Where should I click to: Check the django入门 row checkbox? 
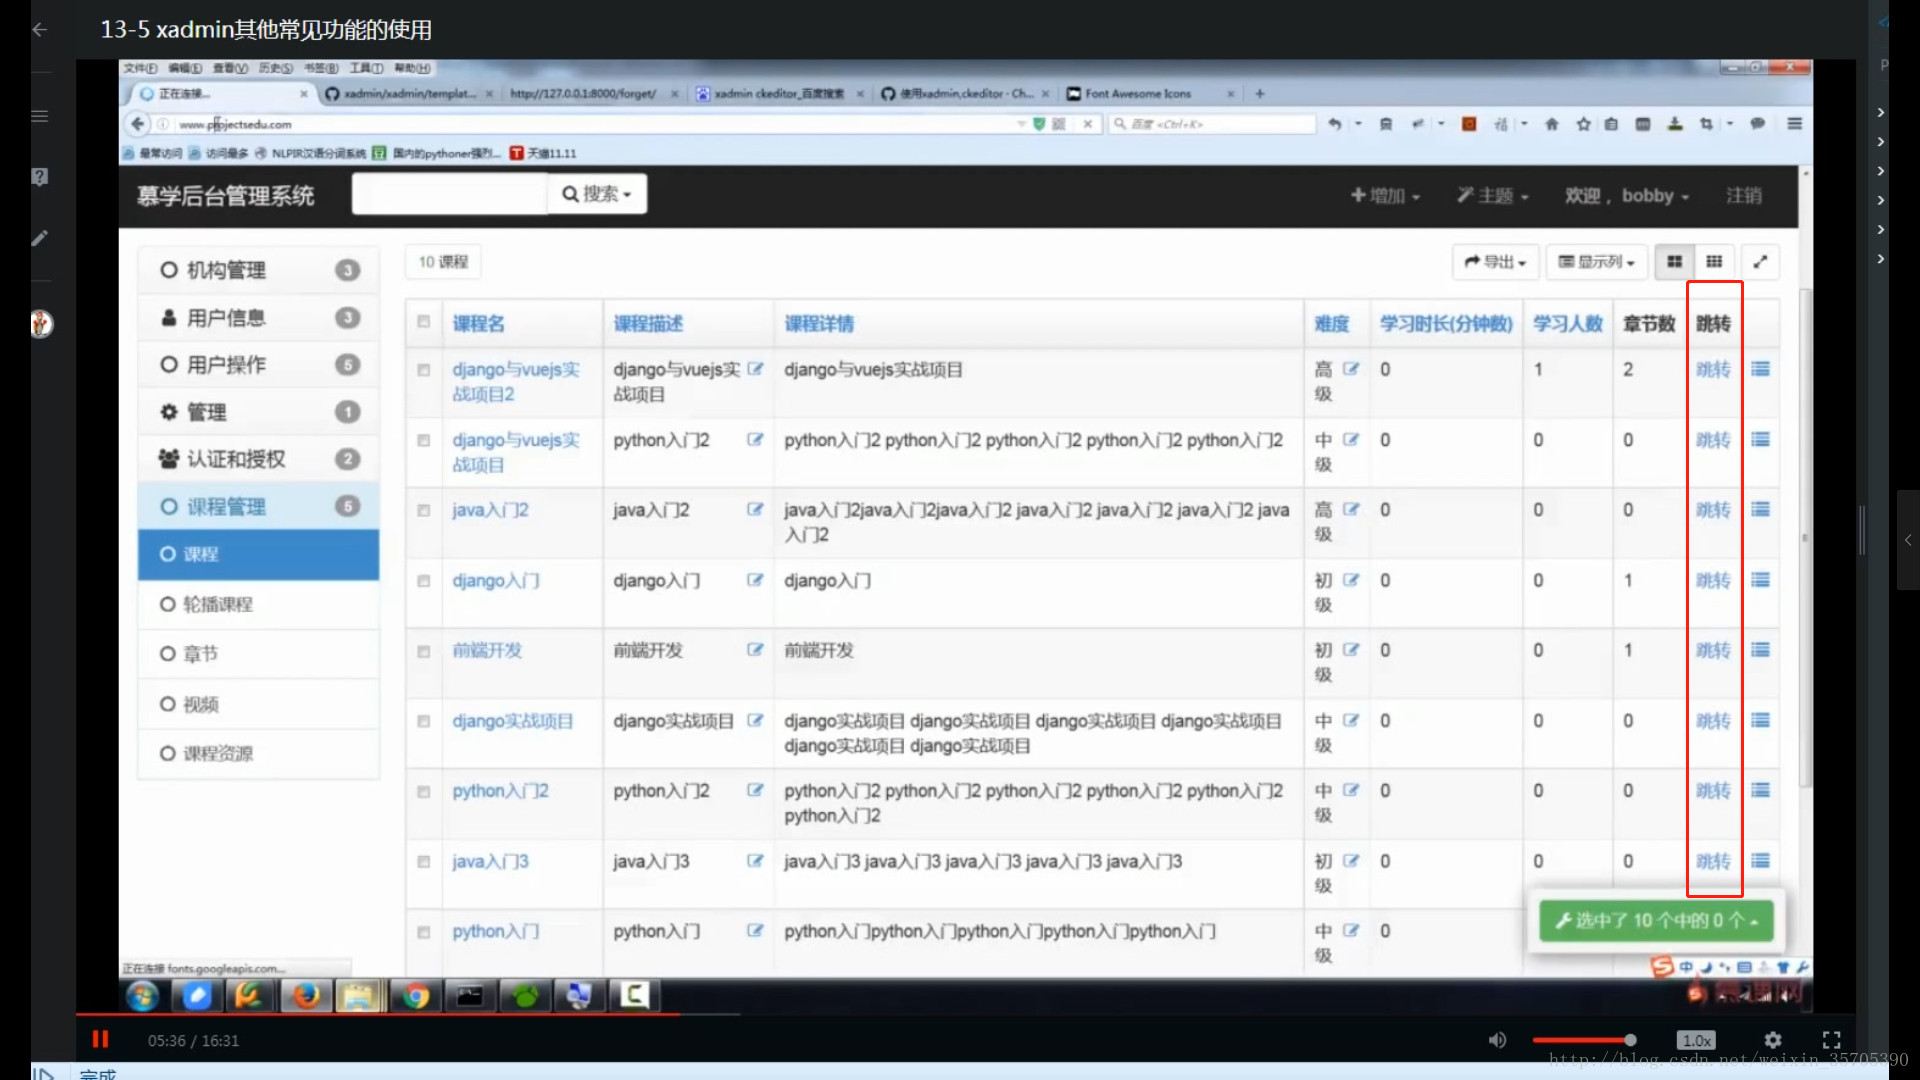424,581
